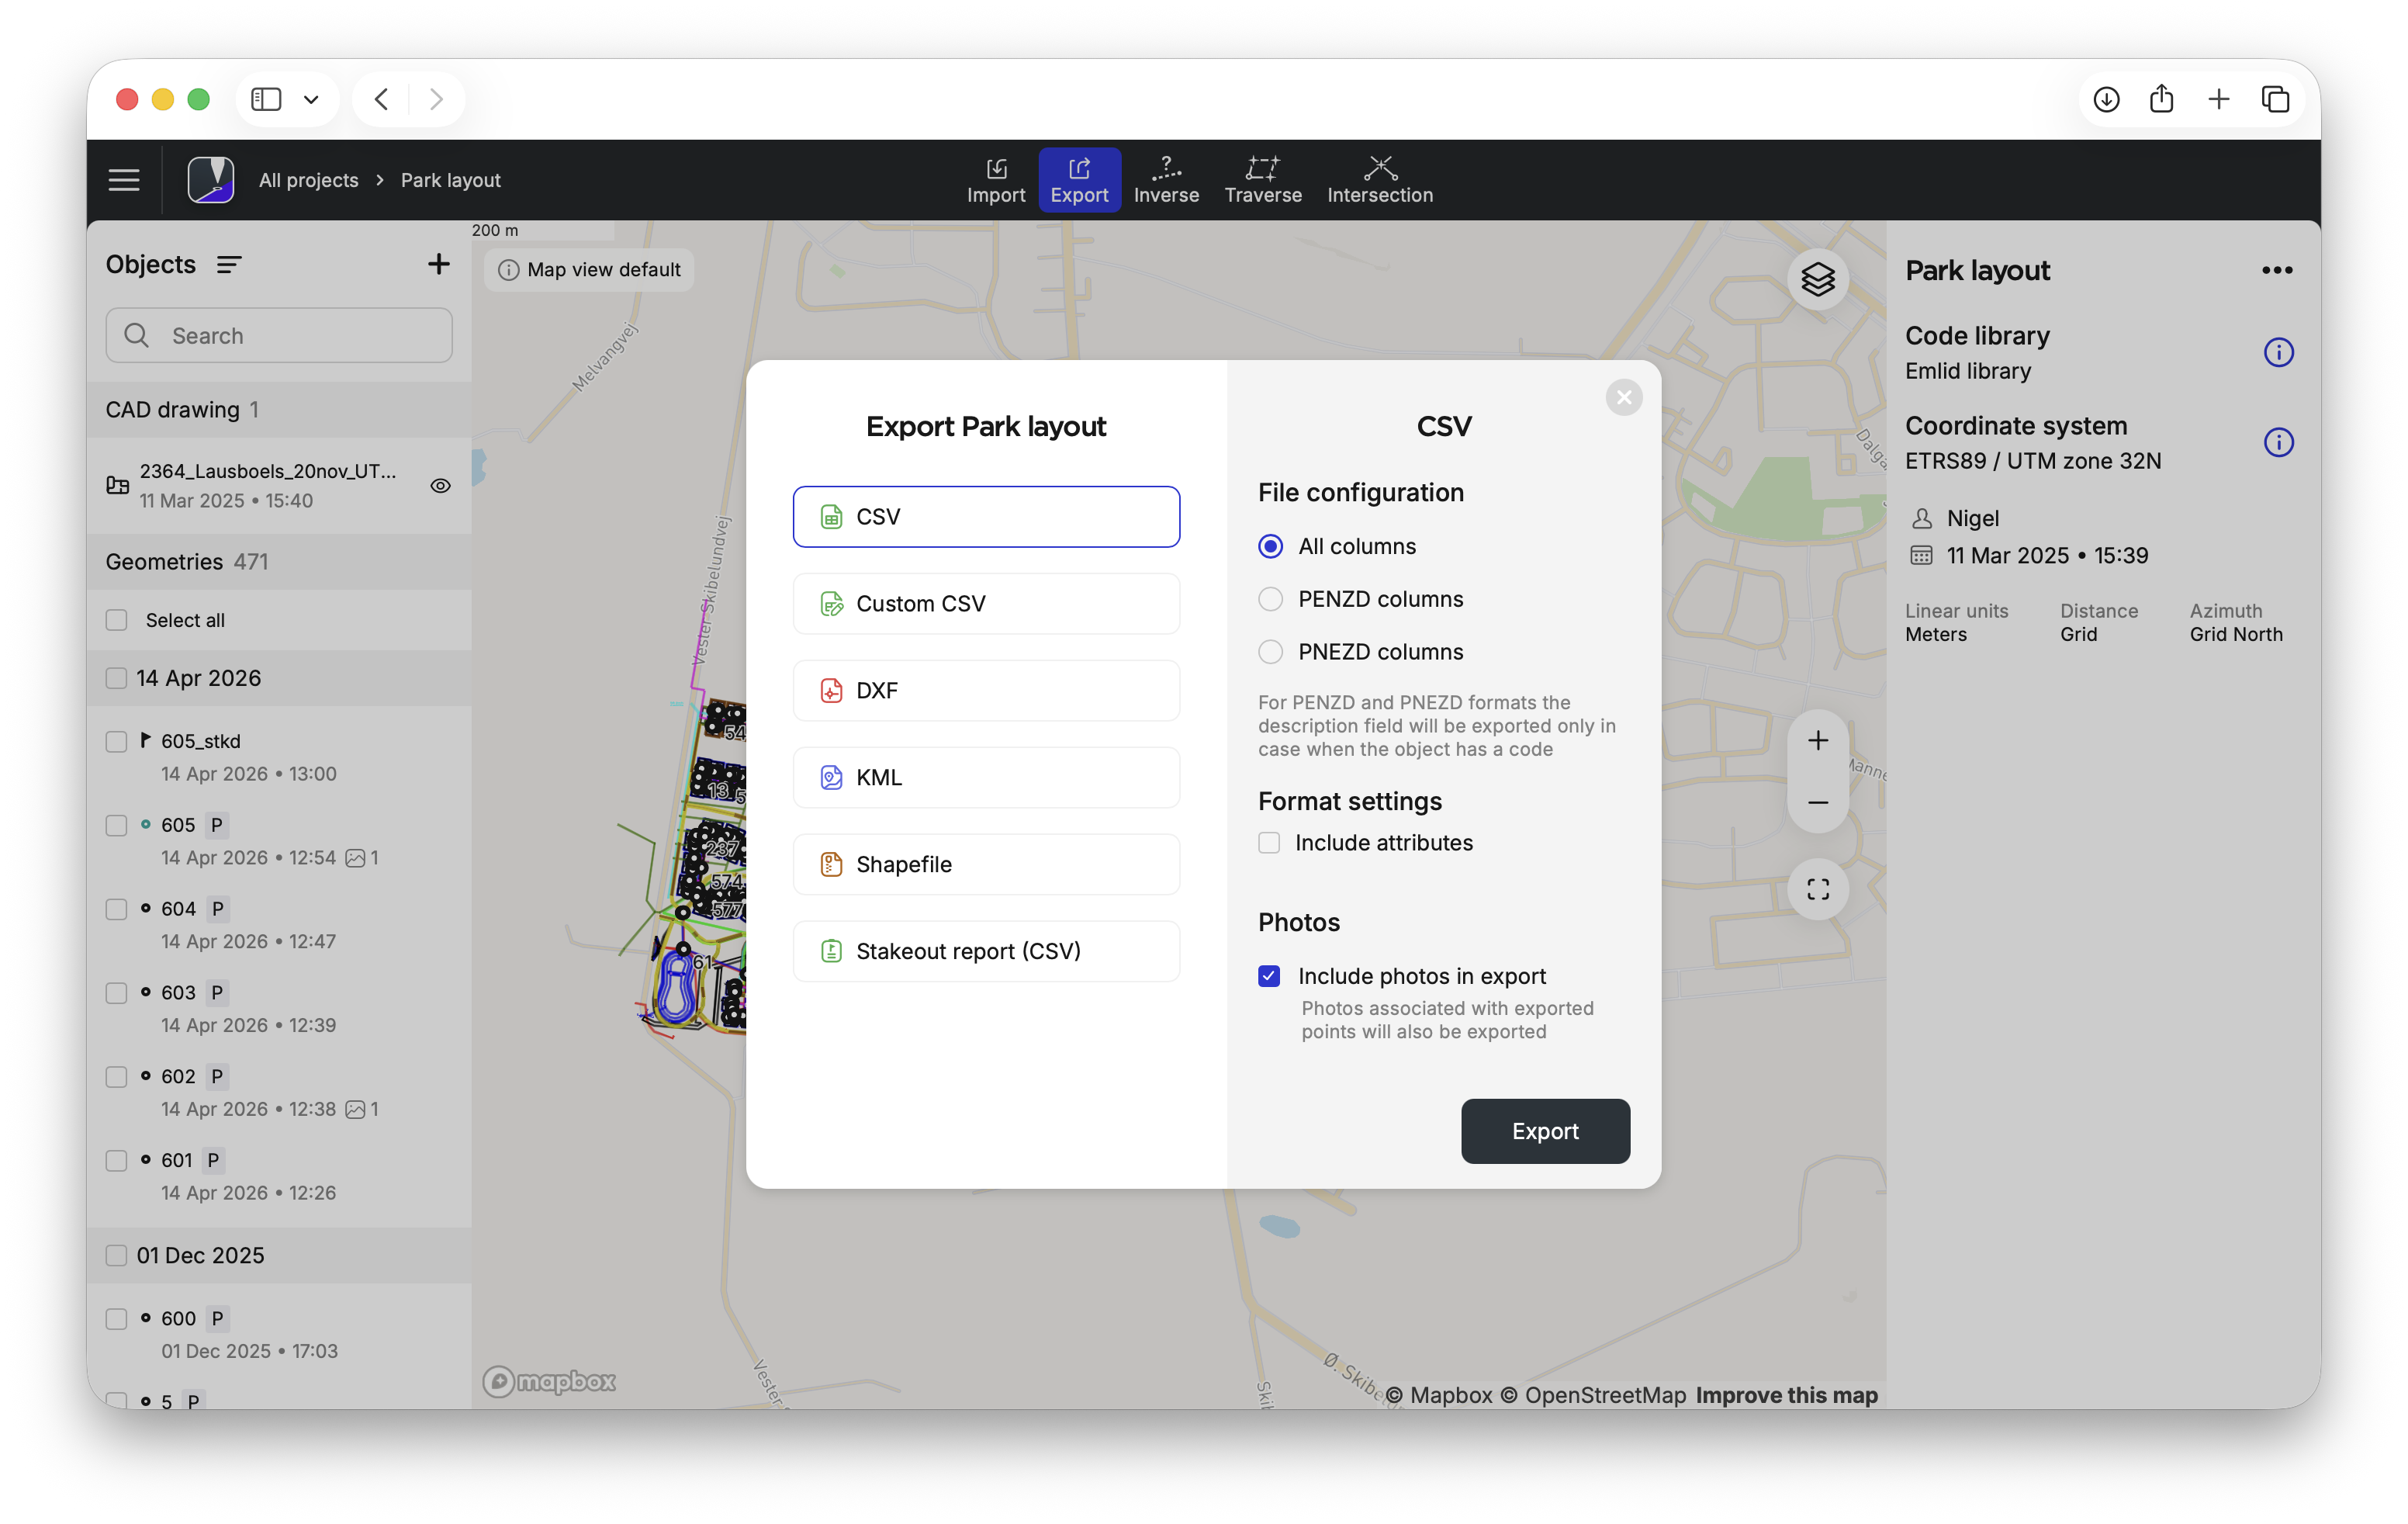Choose the All columns radio option
This screenshot has height=1524, width=2408.
(1270, 546)
